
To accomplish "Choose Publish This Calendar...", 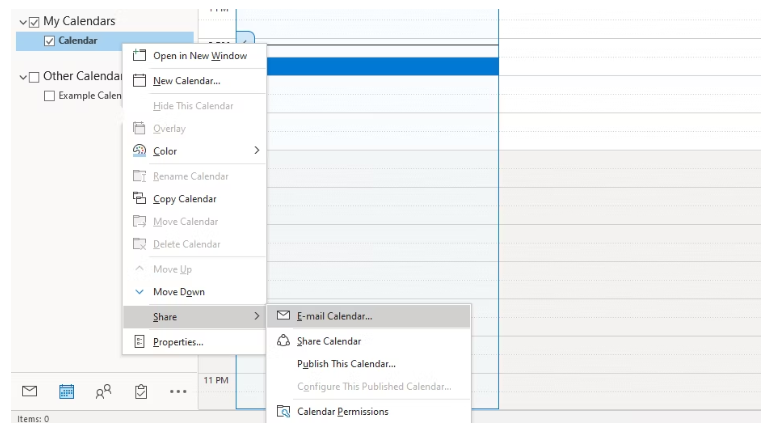I will [368, 364].
